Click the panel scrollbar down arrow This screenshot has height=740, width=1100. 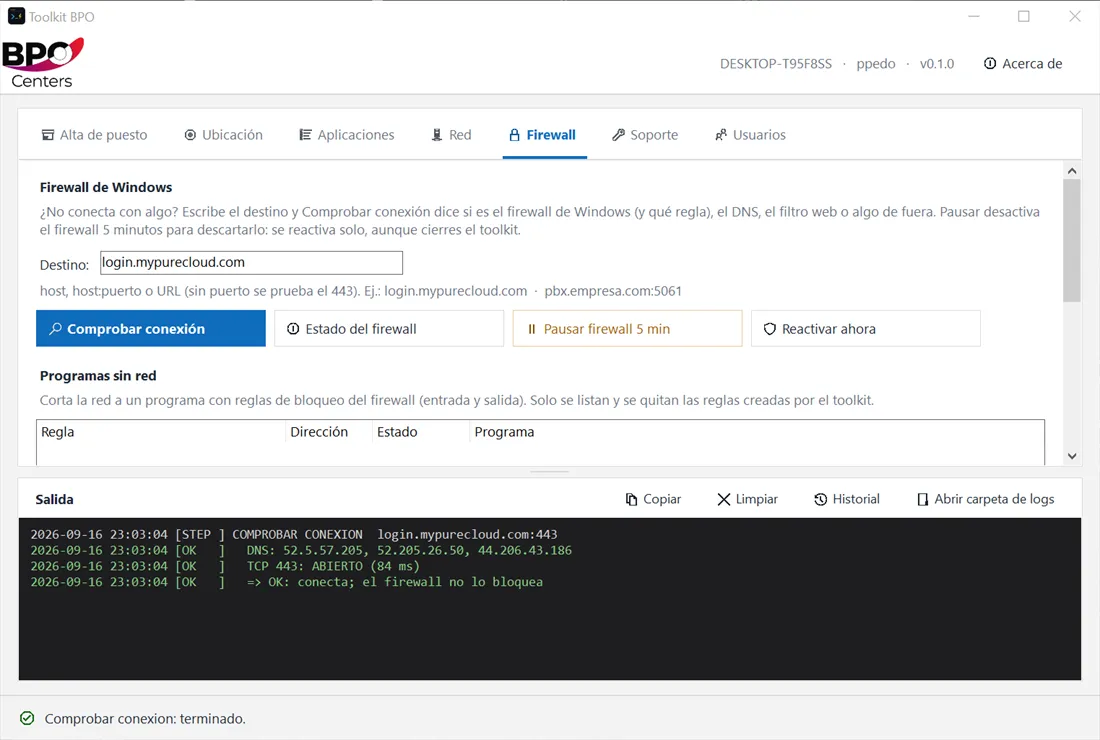pos(1072,456)
